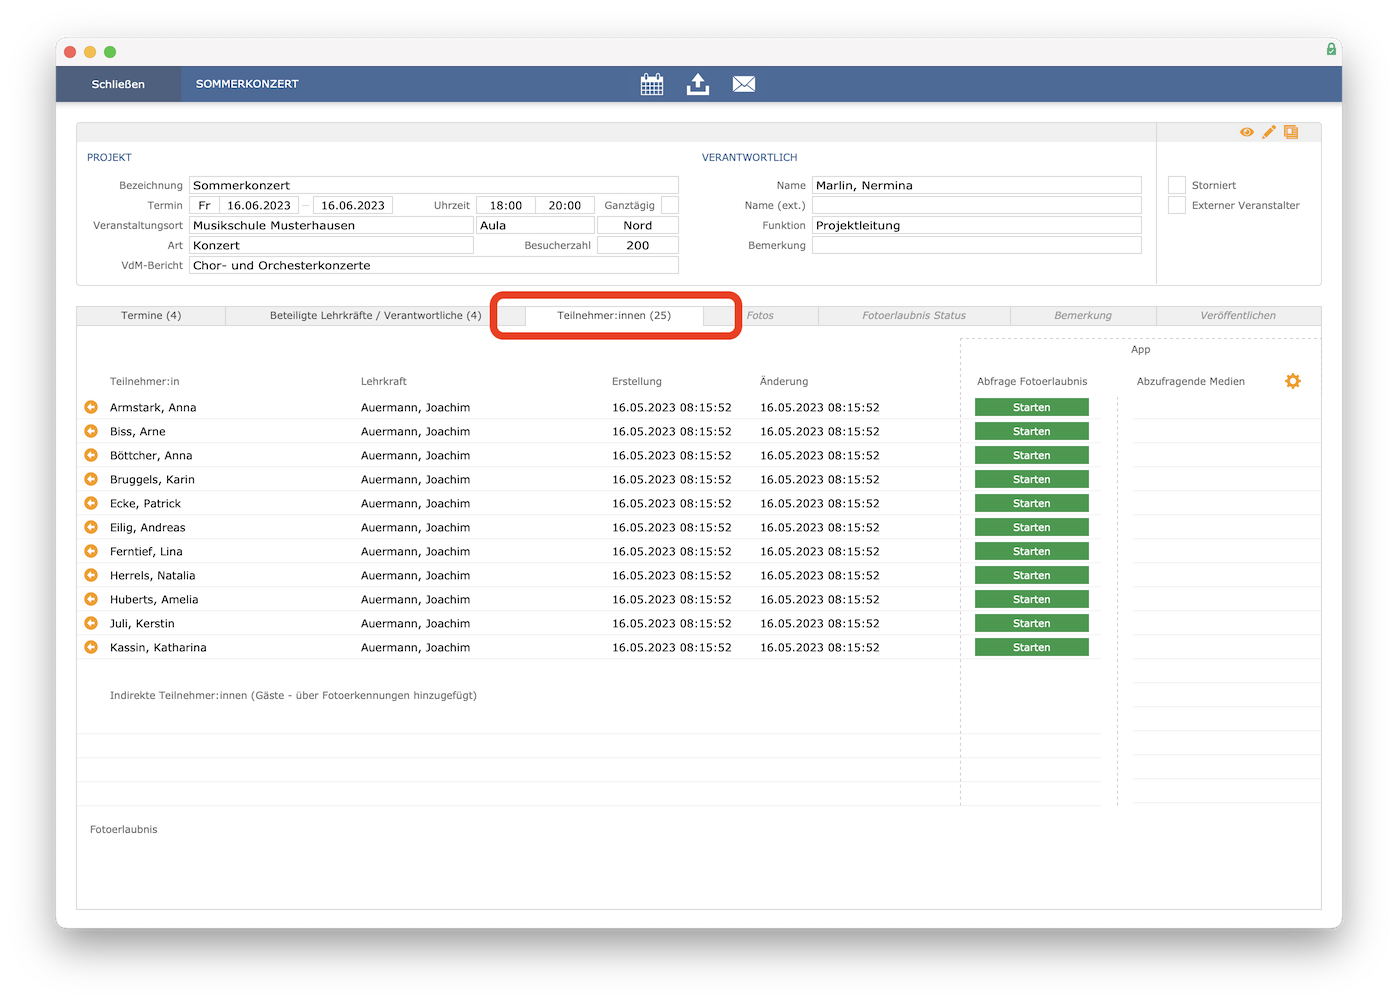Click Starten for Herrels, Natalia
1398x1002 pixels.
(x=1032, y=575)
